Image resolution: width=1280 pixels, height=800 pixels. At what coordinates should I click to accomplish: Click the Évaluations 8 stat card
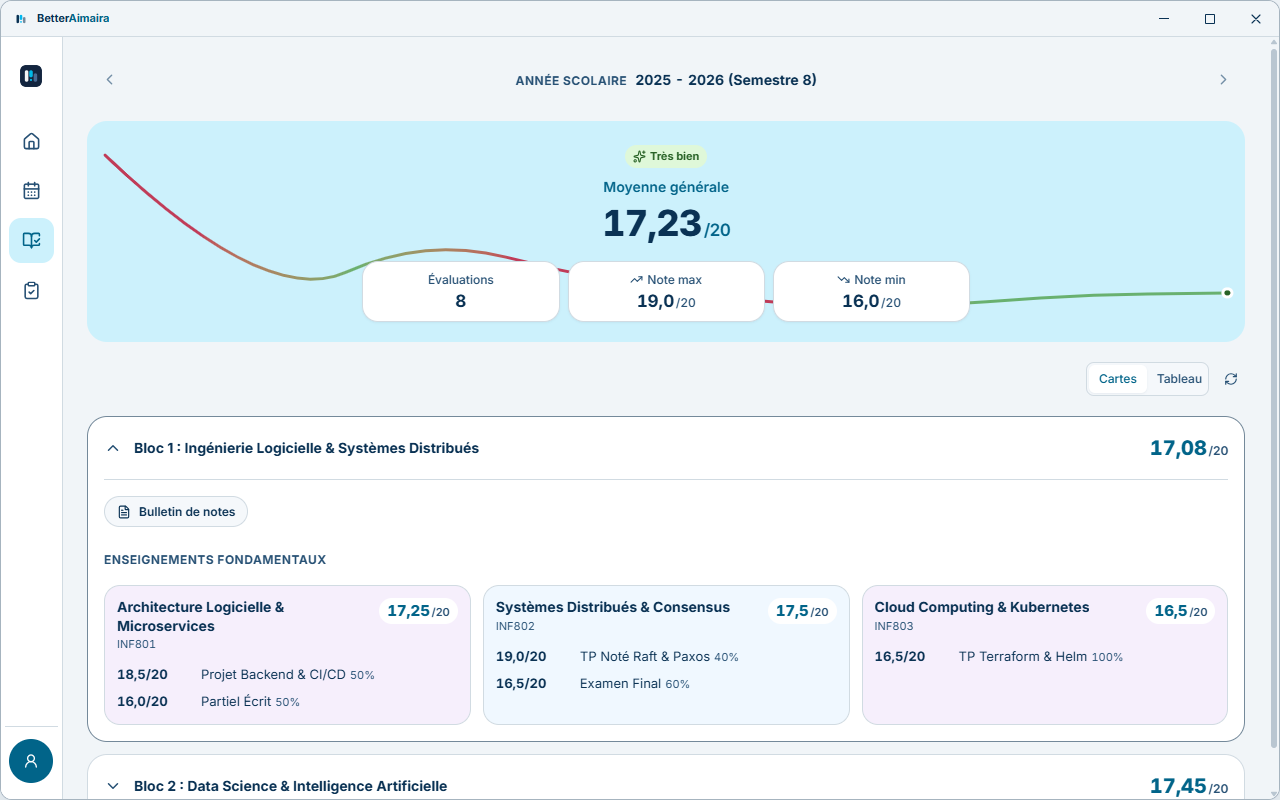click(x=461, y=292)
